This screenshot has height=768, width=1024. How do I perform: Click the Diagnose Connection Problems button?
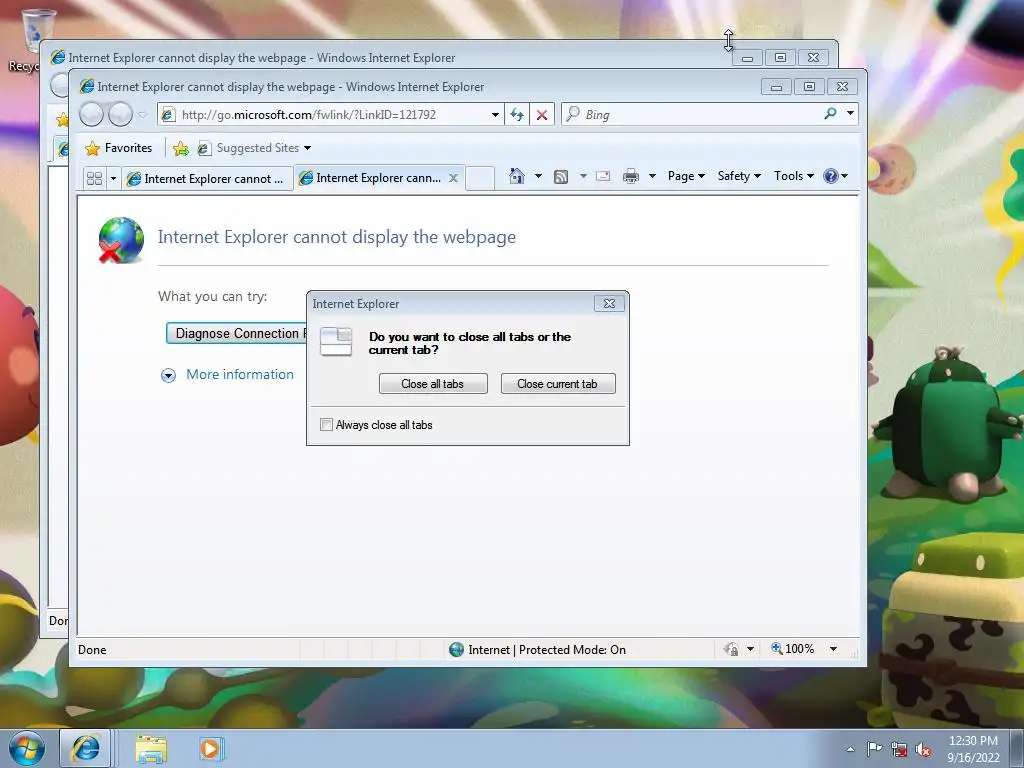coord(236,333)
